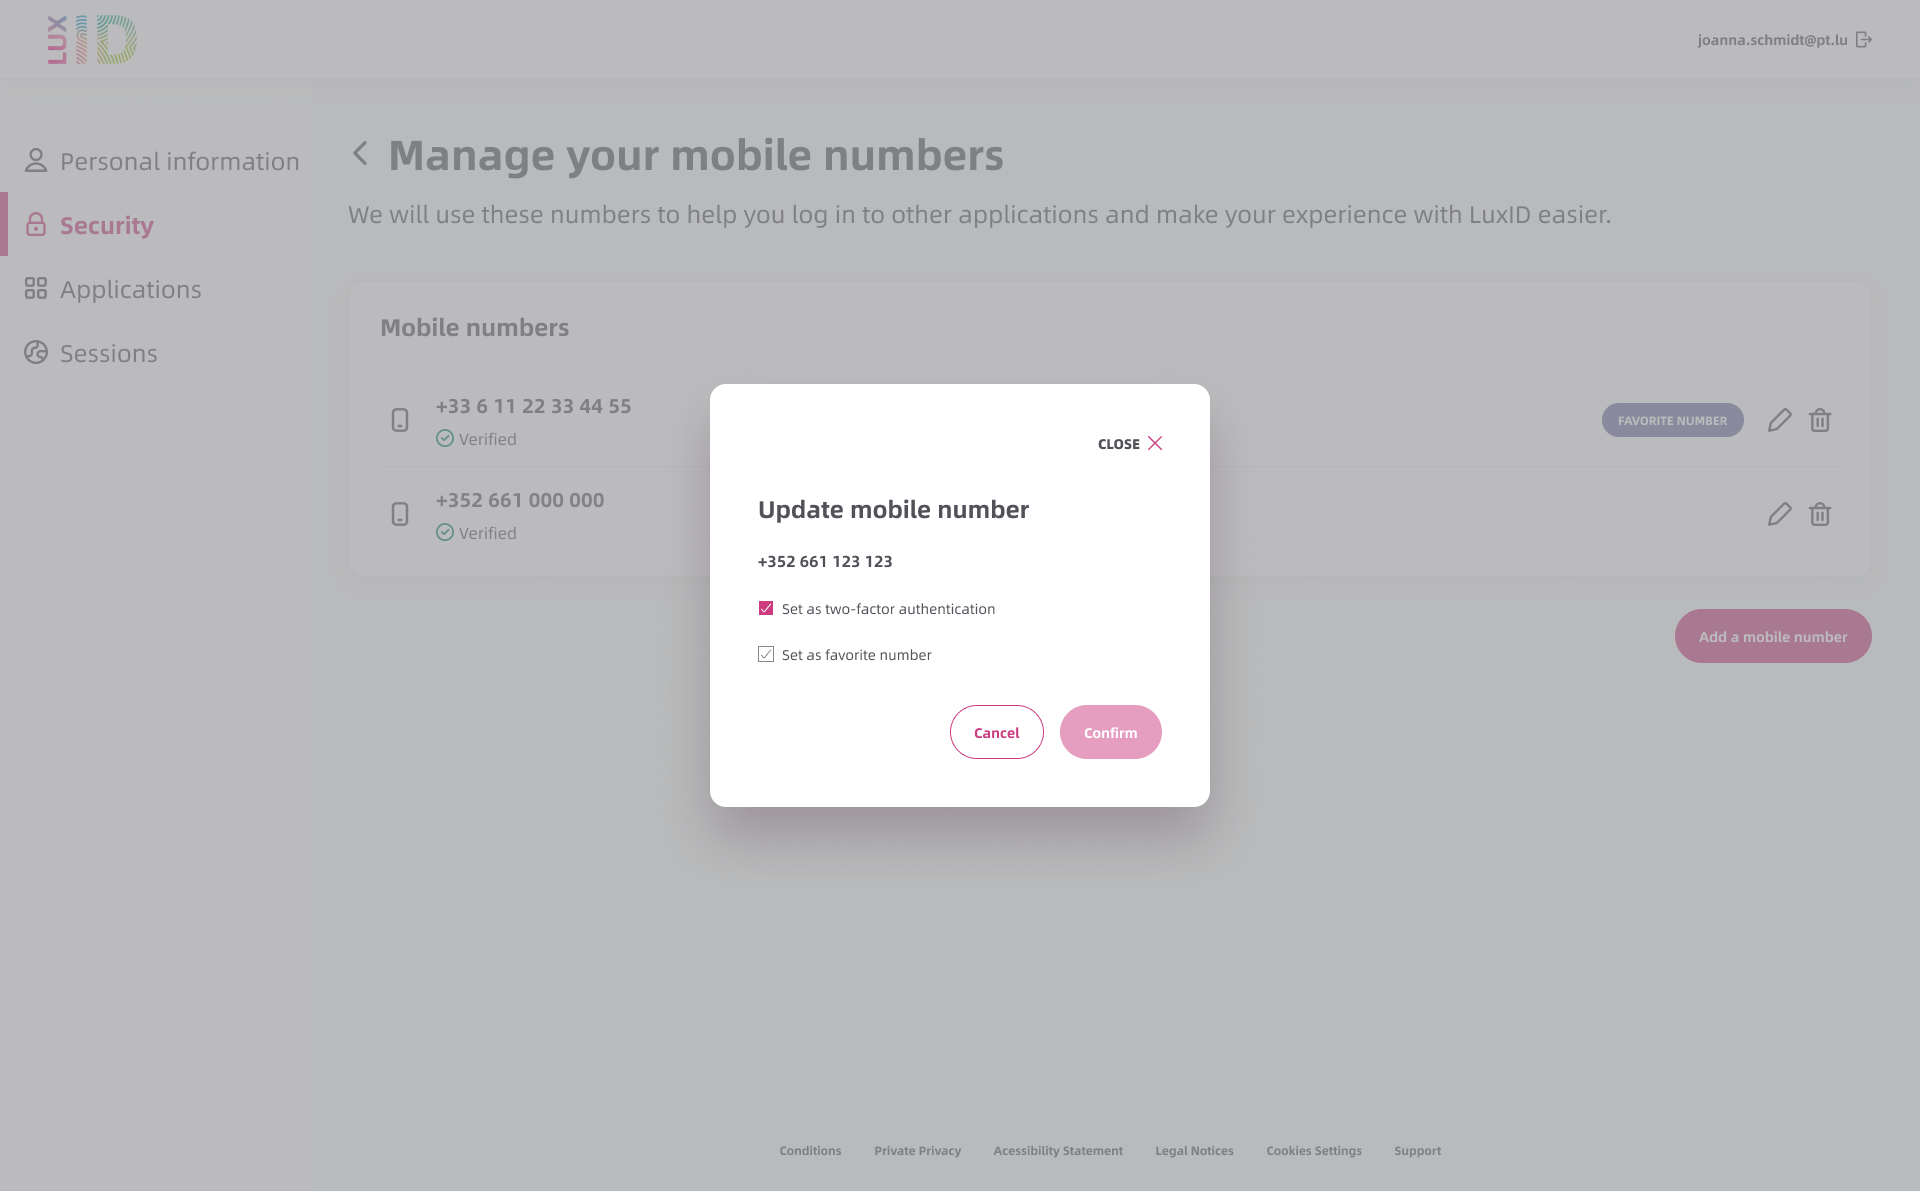Click Add a mobile number
Viewport: 1920px width, 1192px height.
(x=1773, y=636)
